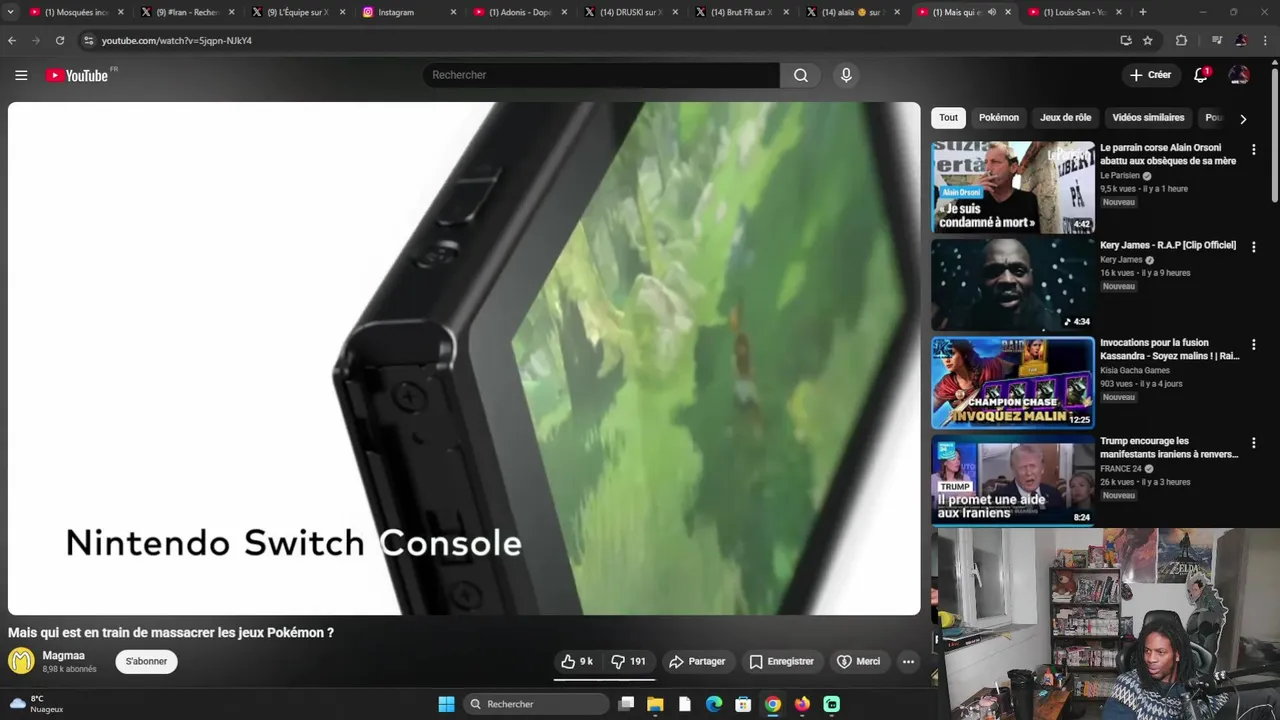The image size is (1280, 720).
Task: Click the taskbar Rechercher search box
Action: [x=536, y=704]
